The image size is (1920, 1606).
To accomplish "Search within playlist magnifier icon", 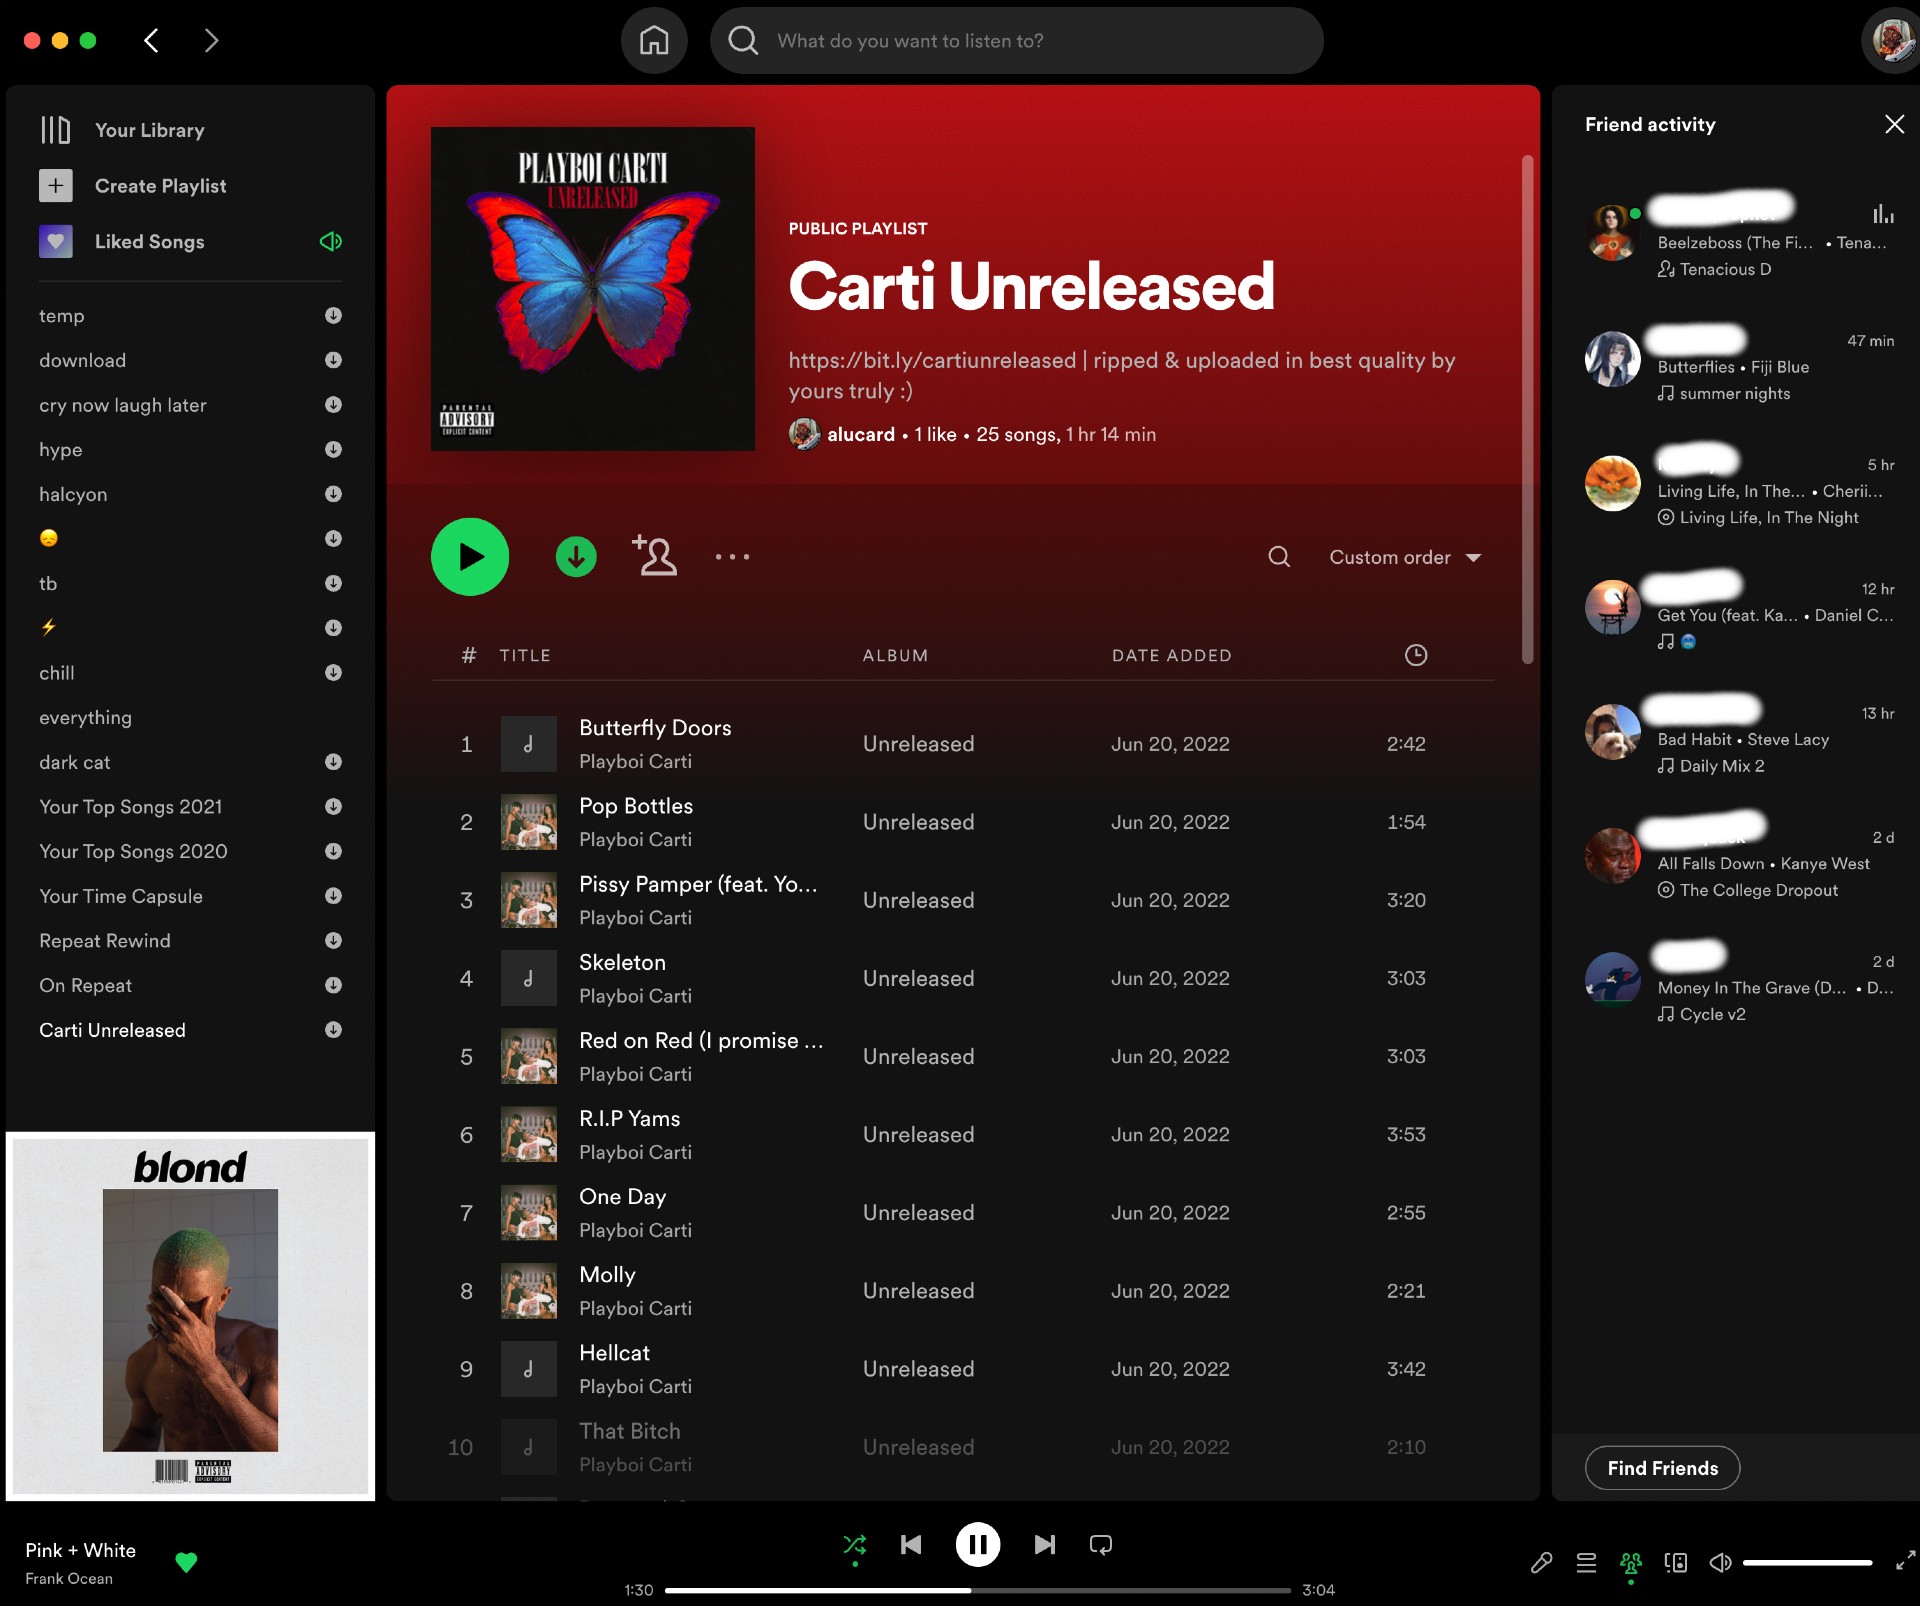I will (x=1279, y=557).
